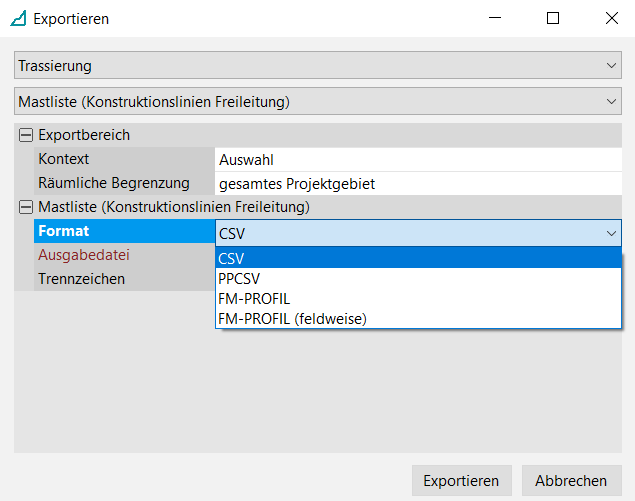Open the Trassierung category dropdown
635x501 pixels.
tap(317, 66)
